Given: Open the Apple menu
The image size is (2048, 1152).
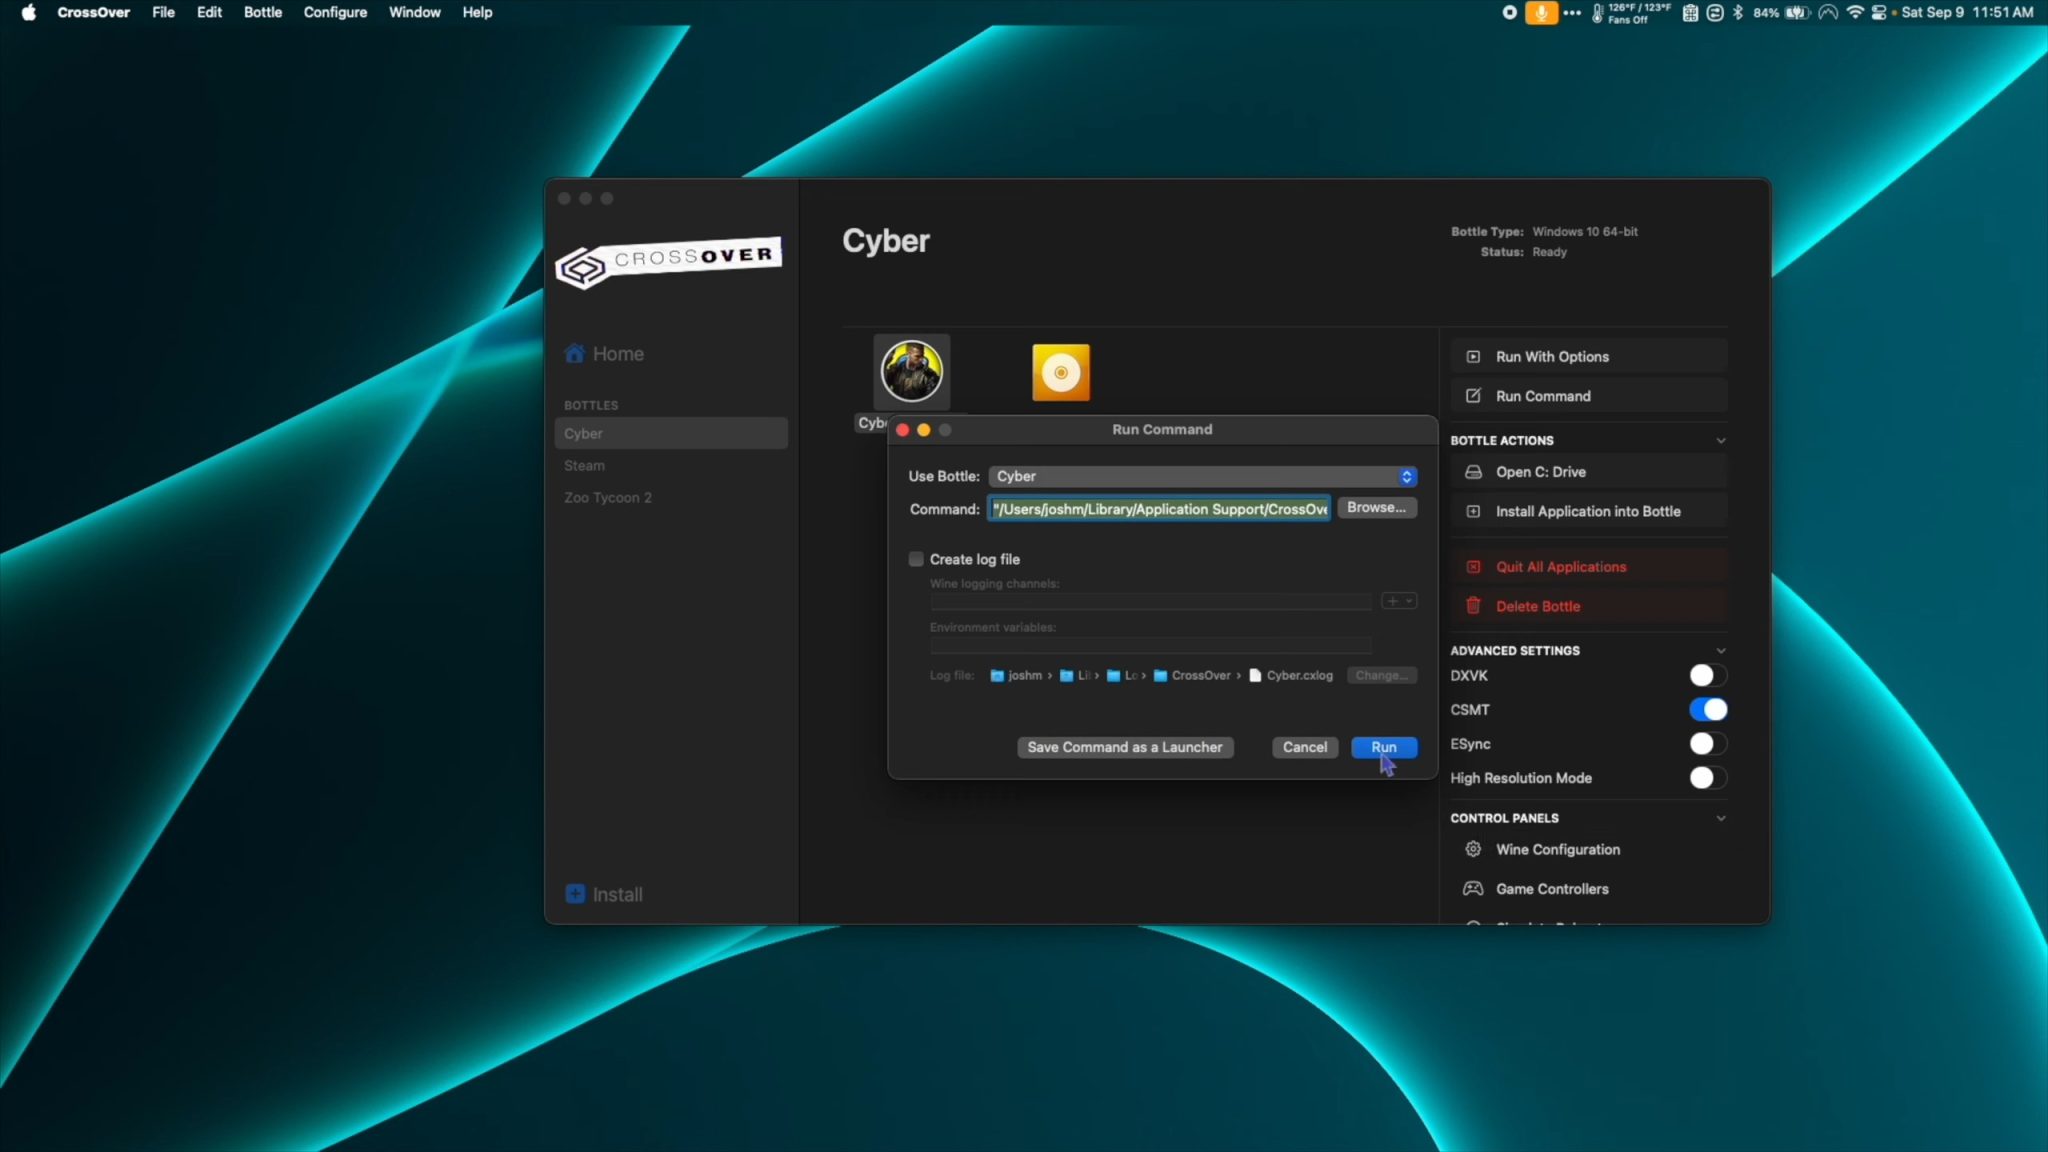Looking at the screenshot, I should click(x=29, y=12).
